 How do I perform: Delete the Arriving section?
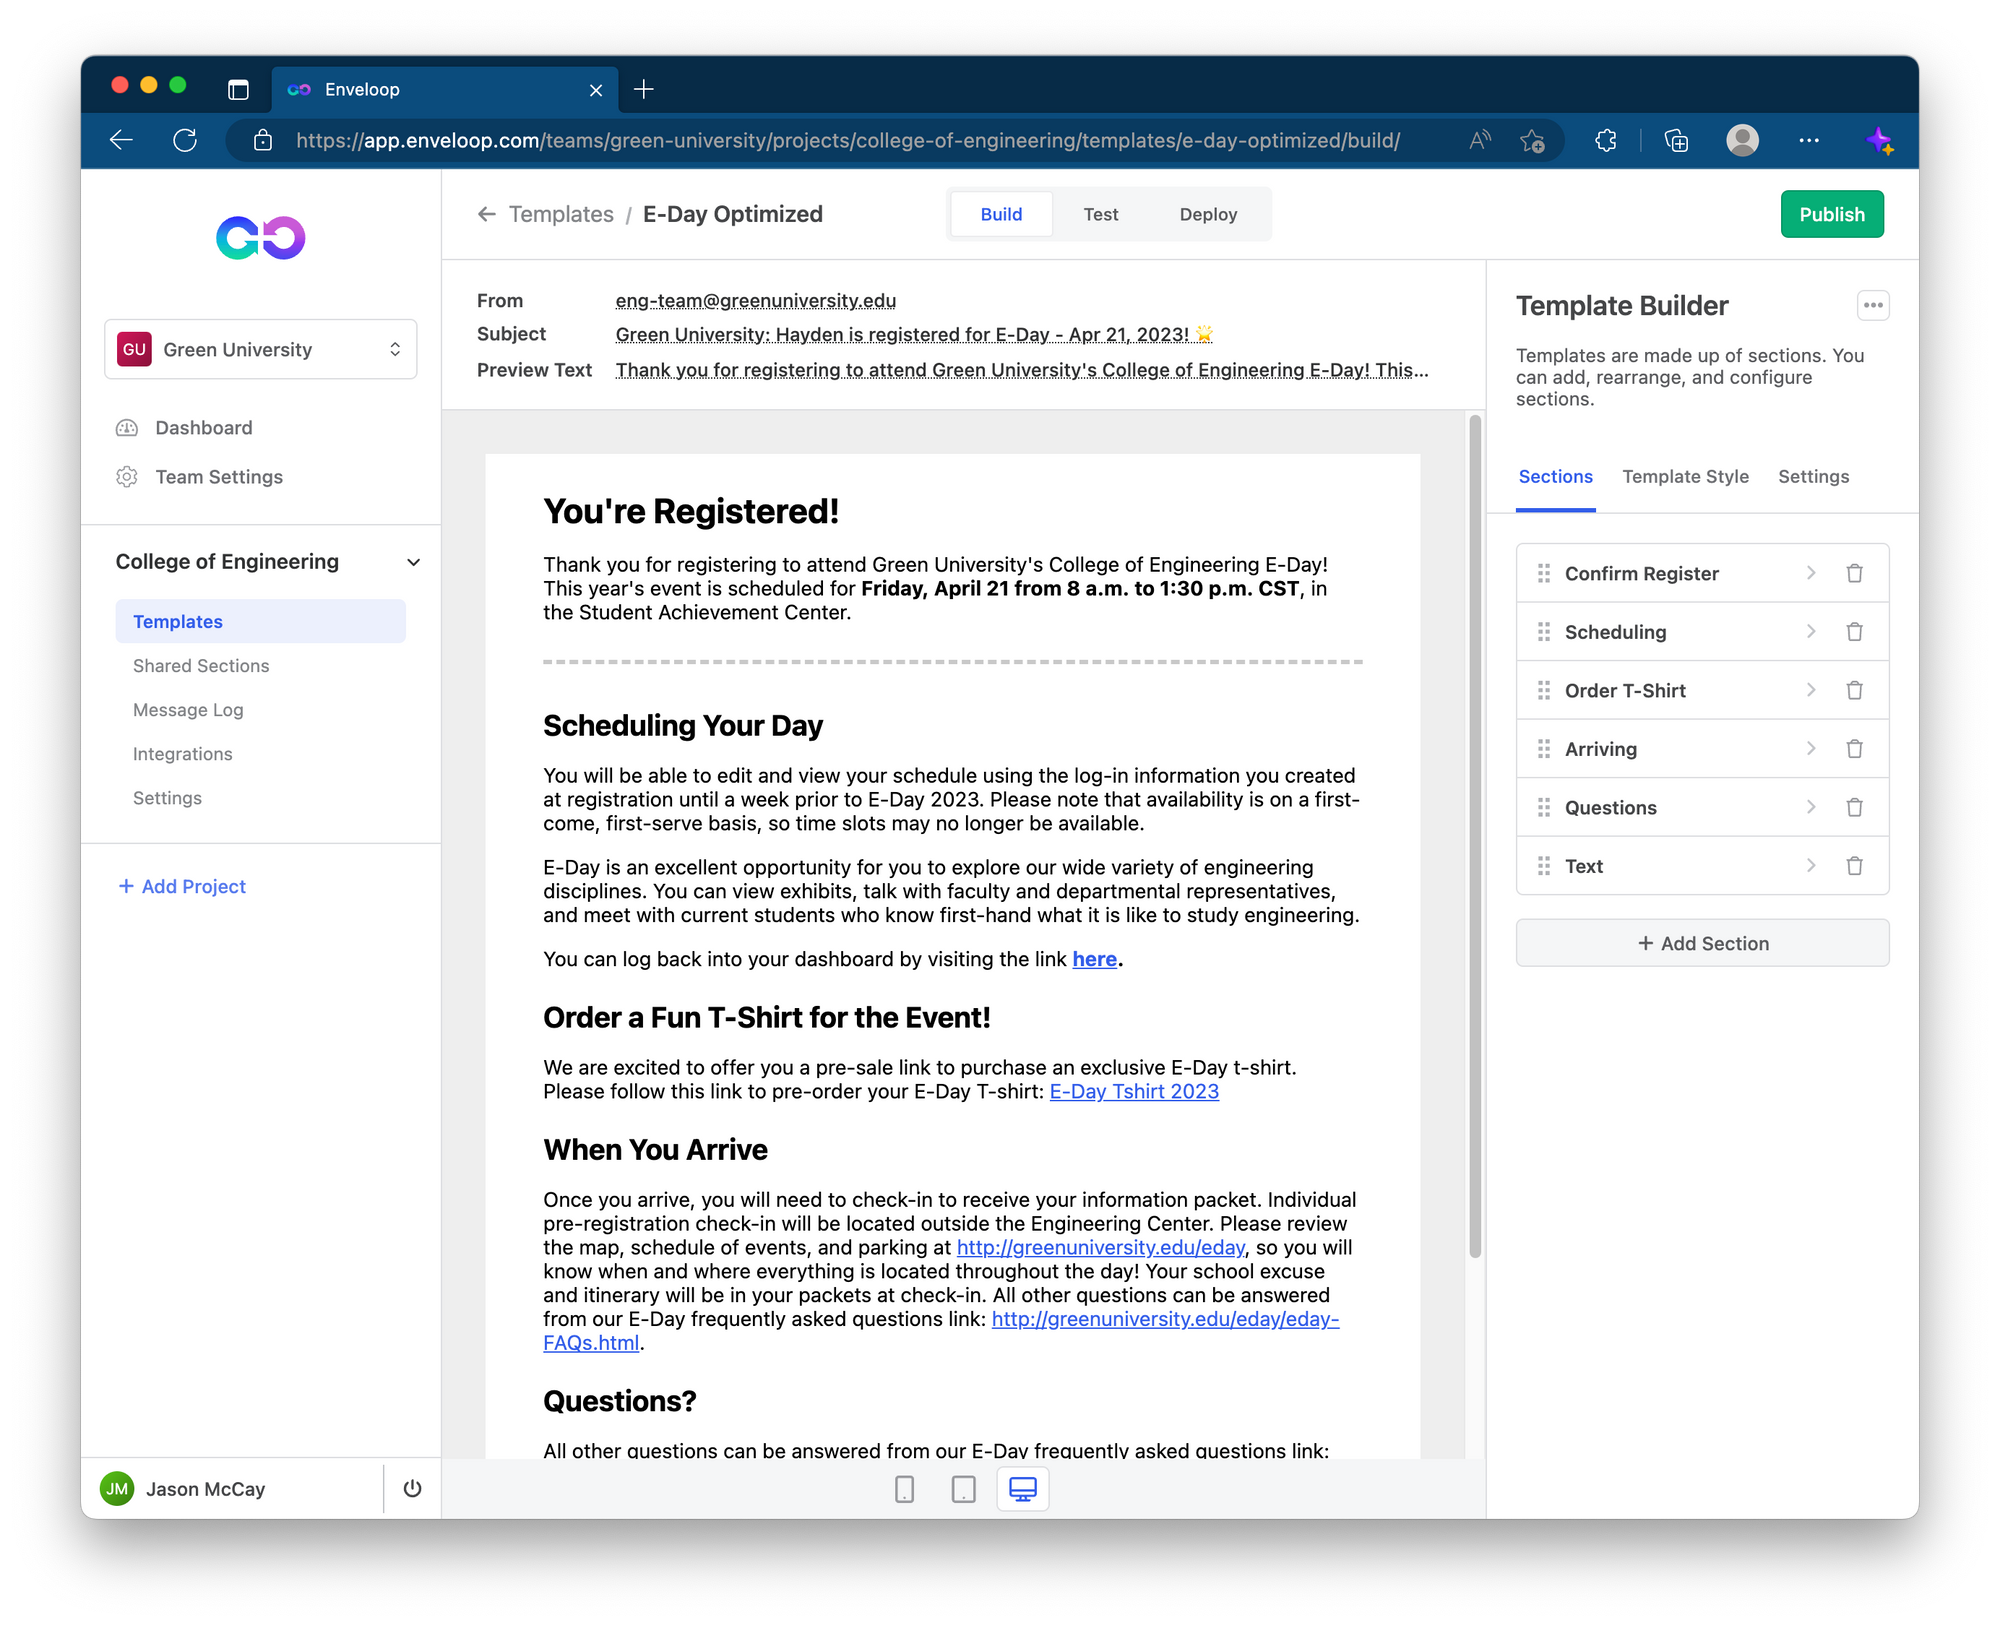1851,750
